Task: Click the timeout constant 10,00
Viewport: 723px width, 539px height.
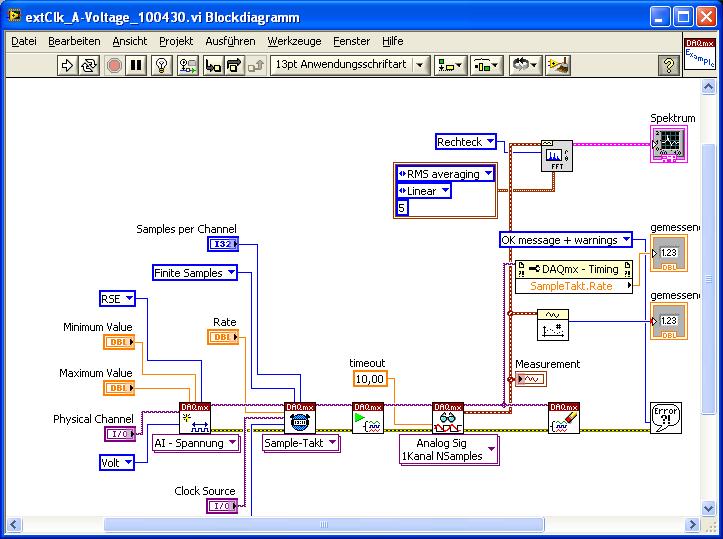Action: point(367,378)
